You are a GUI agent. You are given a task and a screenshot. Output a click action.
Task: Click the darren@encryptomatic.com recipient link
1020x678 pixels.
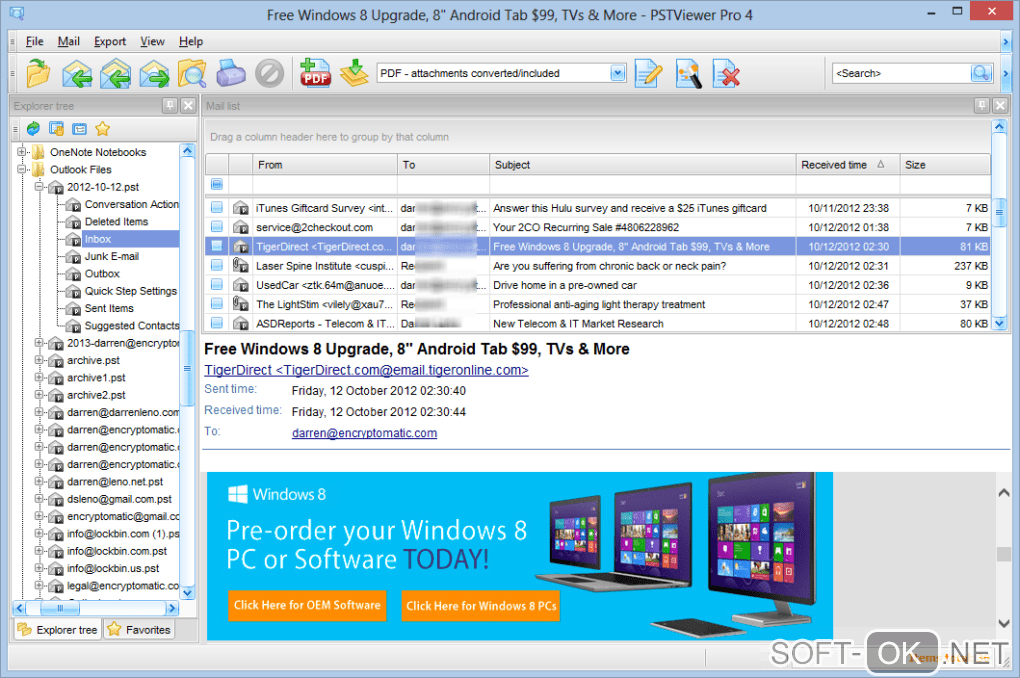(x=364, y=433)
